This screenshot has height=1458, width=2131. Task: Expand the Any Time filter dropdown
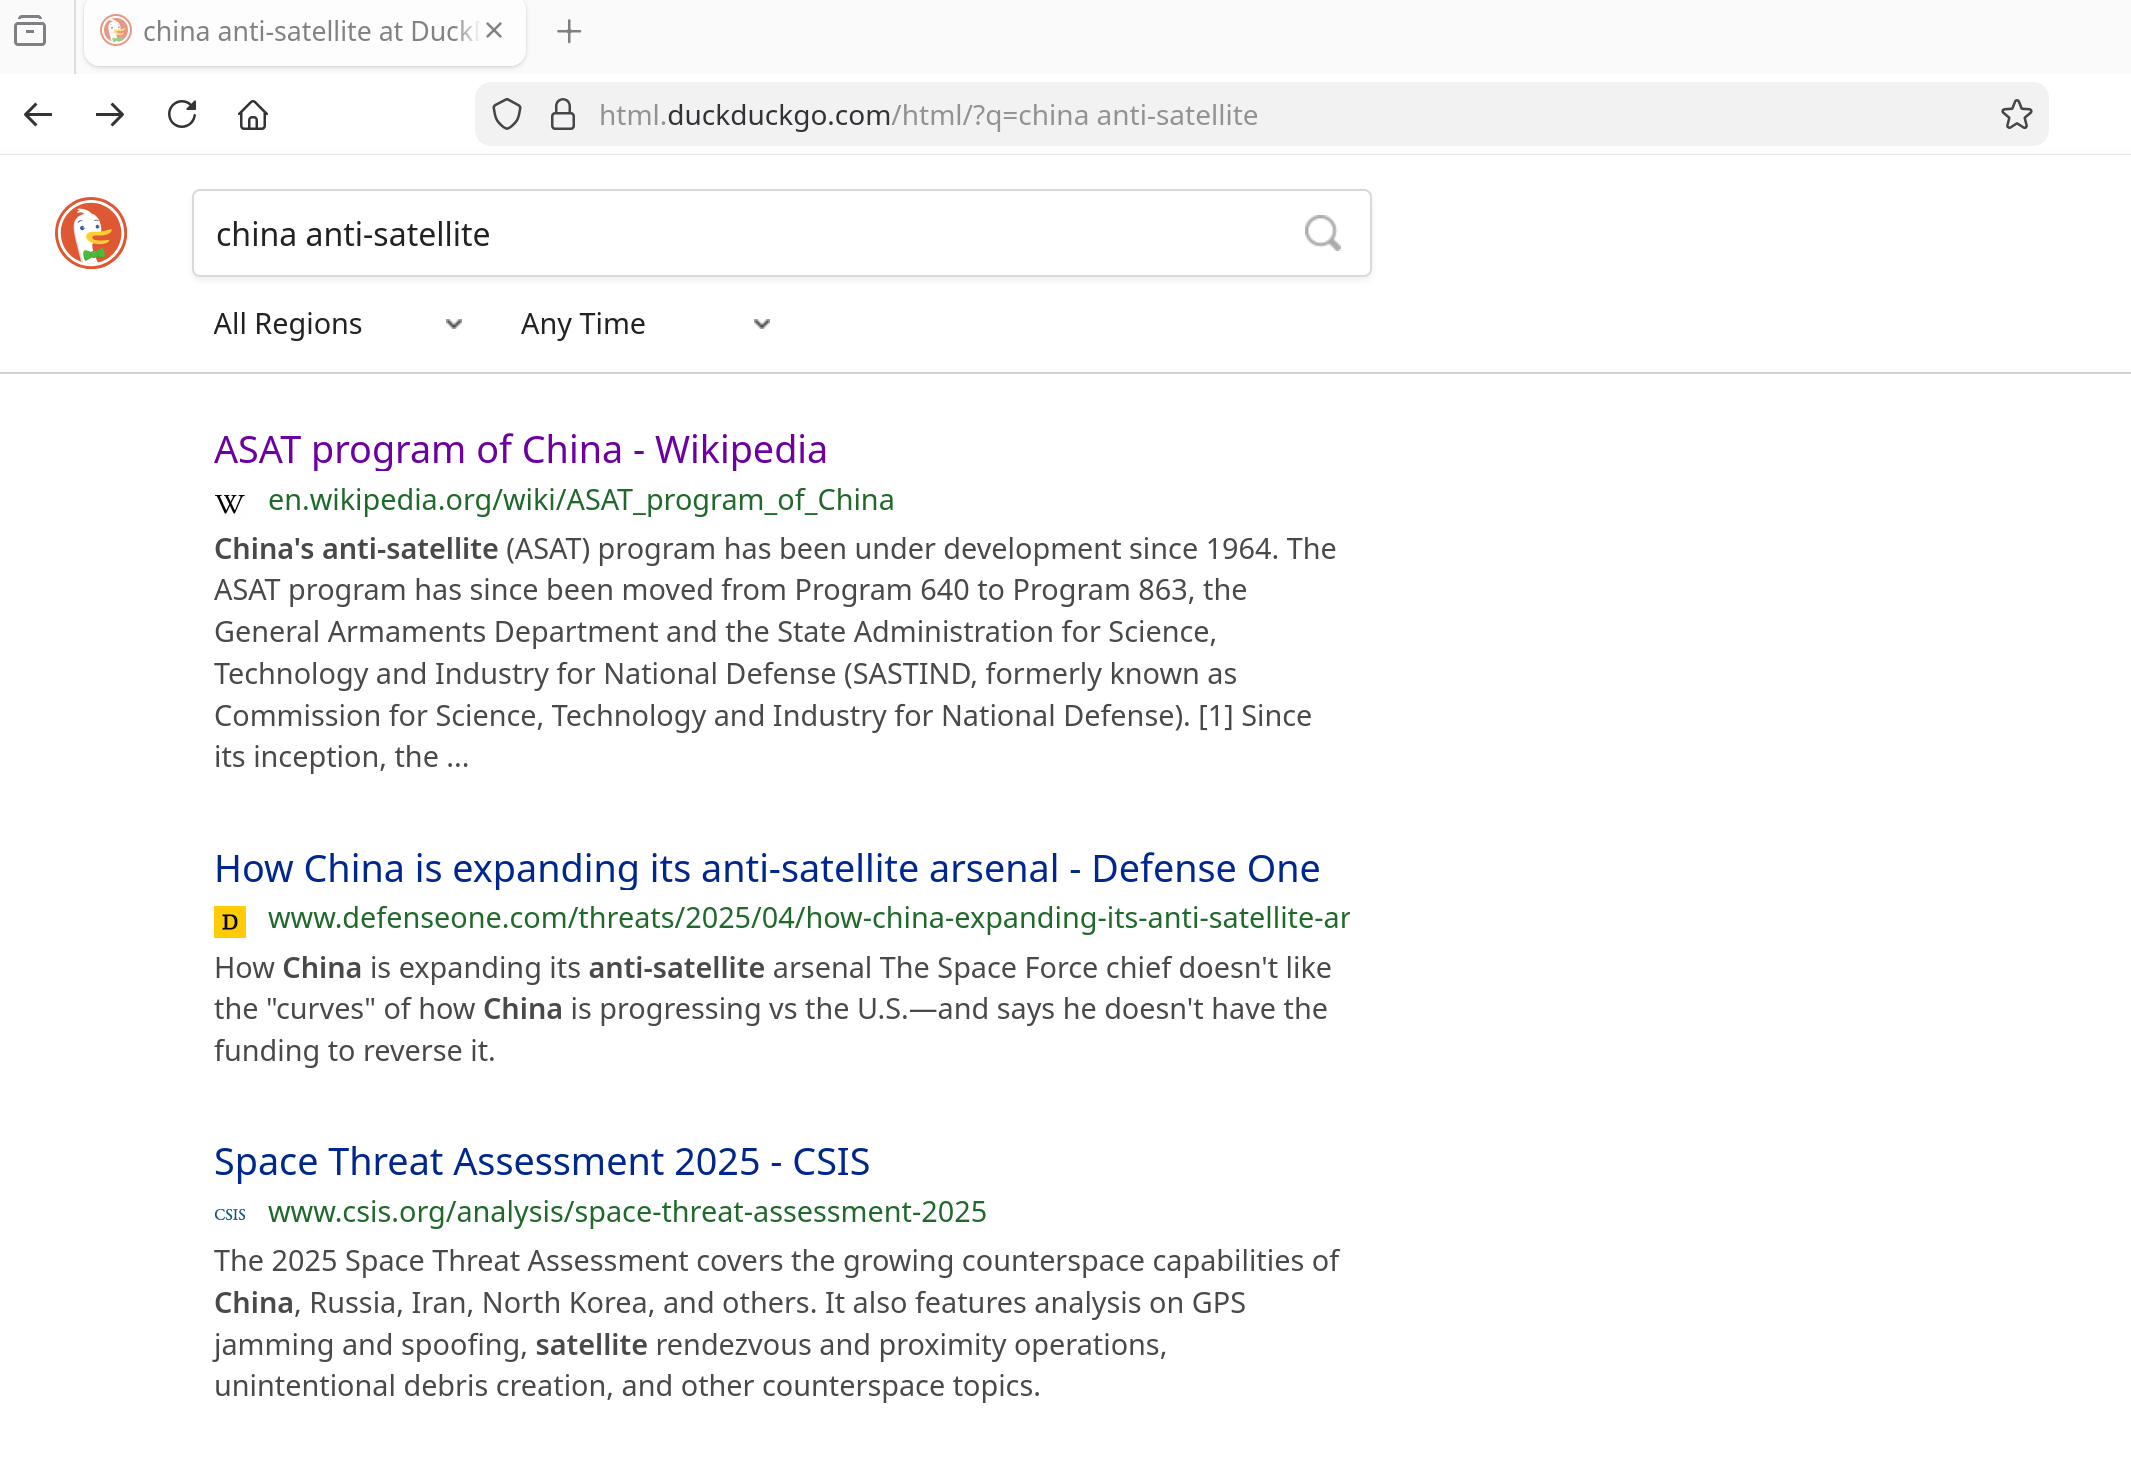click(x=645, y=324)
